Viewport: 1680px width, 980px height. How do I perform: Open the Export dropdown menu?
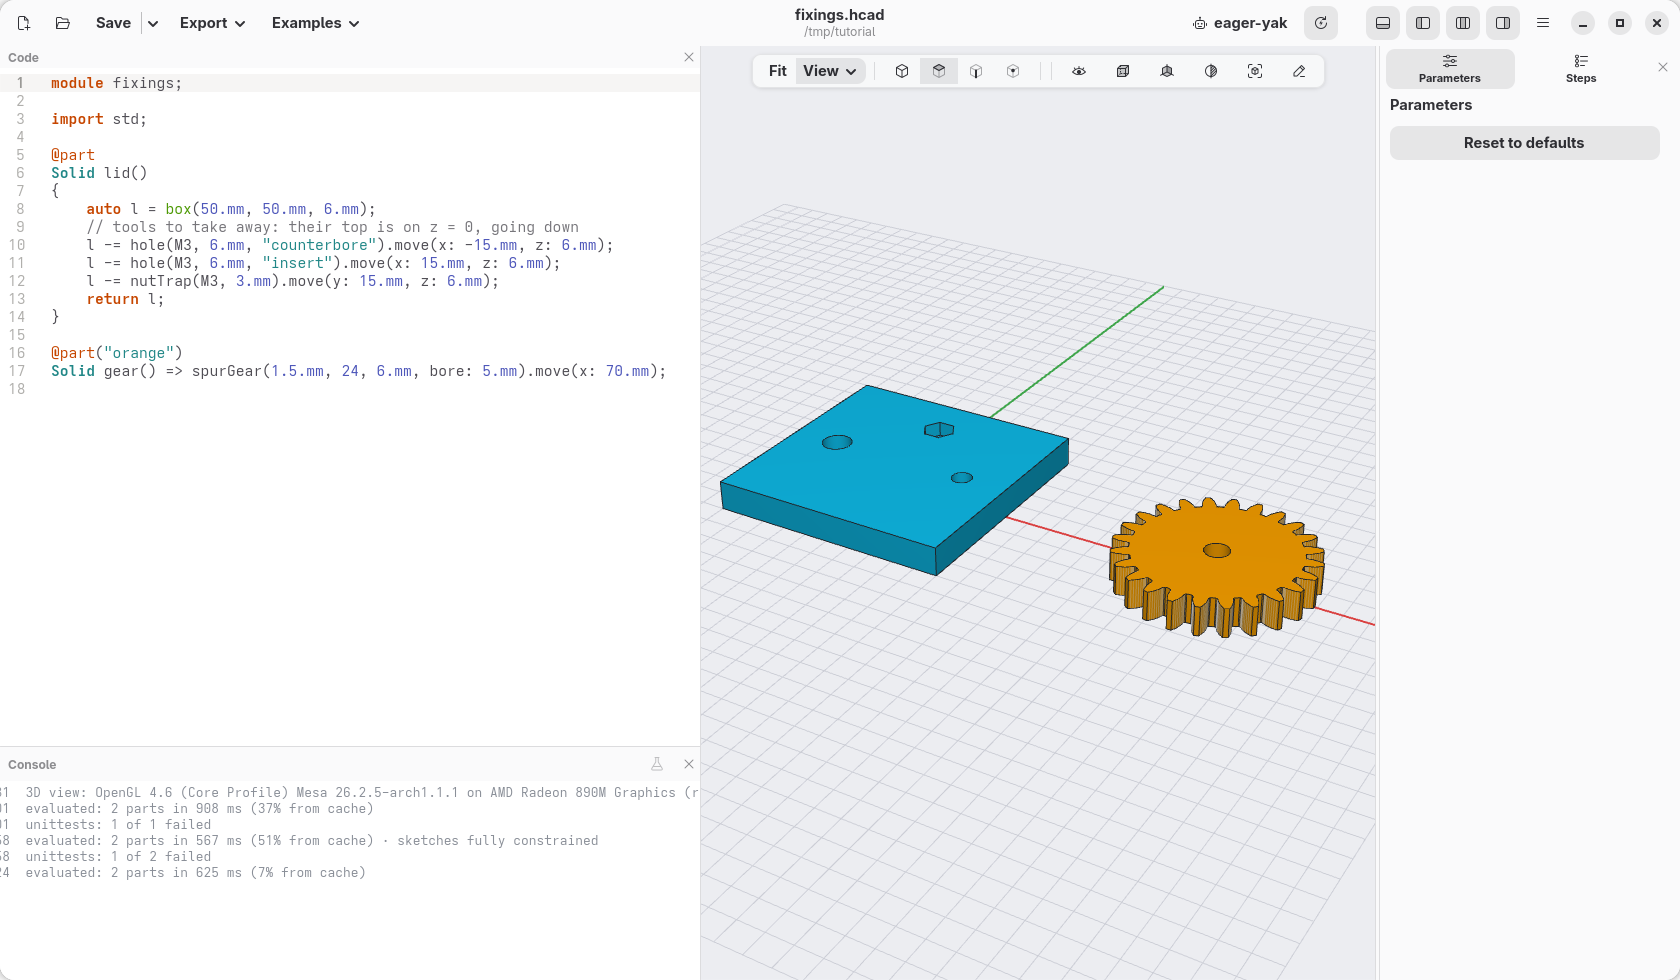point(212,23)
